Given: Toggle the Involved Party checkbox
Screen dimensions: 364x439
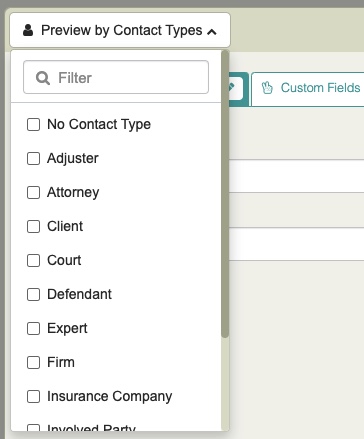Looking at the screenshot, I should [33, 427].
